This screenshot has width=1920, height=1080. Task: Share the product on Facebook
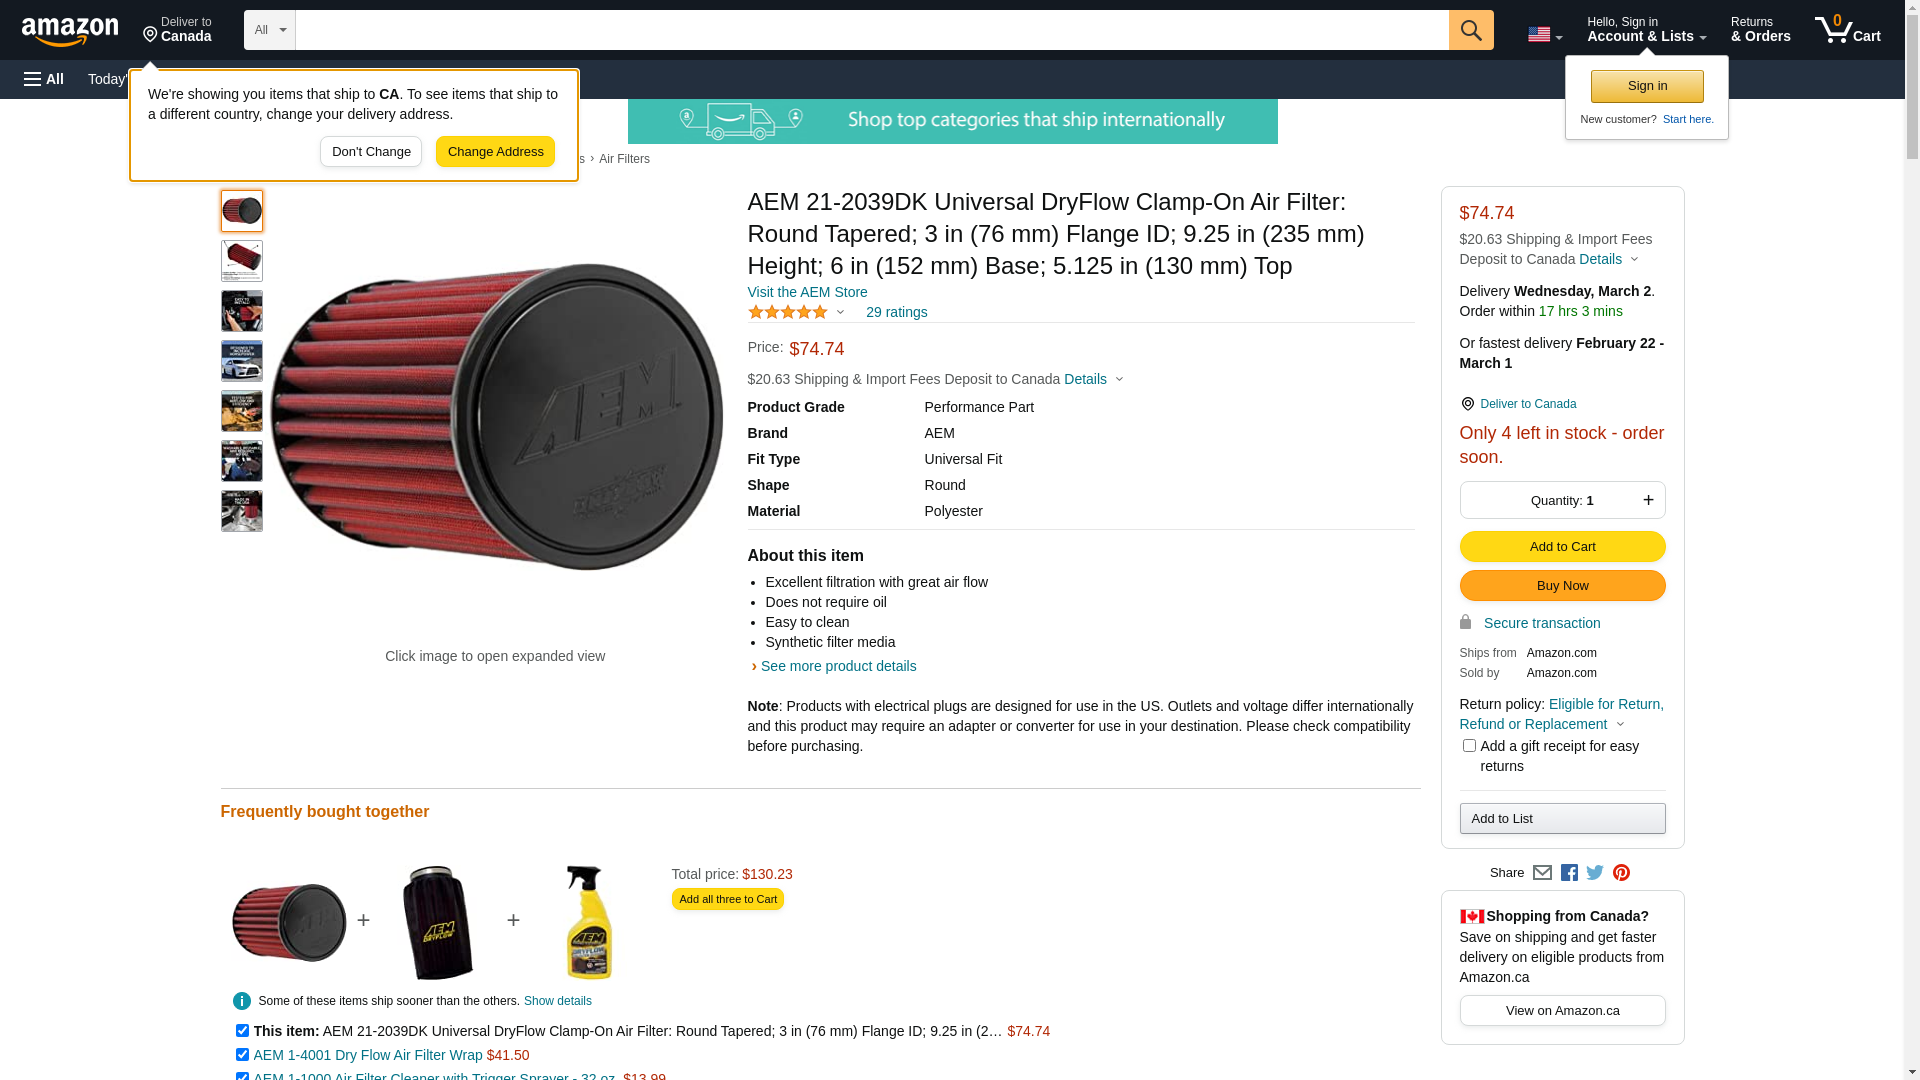click(x=1569, y=873)
